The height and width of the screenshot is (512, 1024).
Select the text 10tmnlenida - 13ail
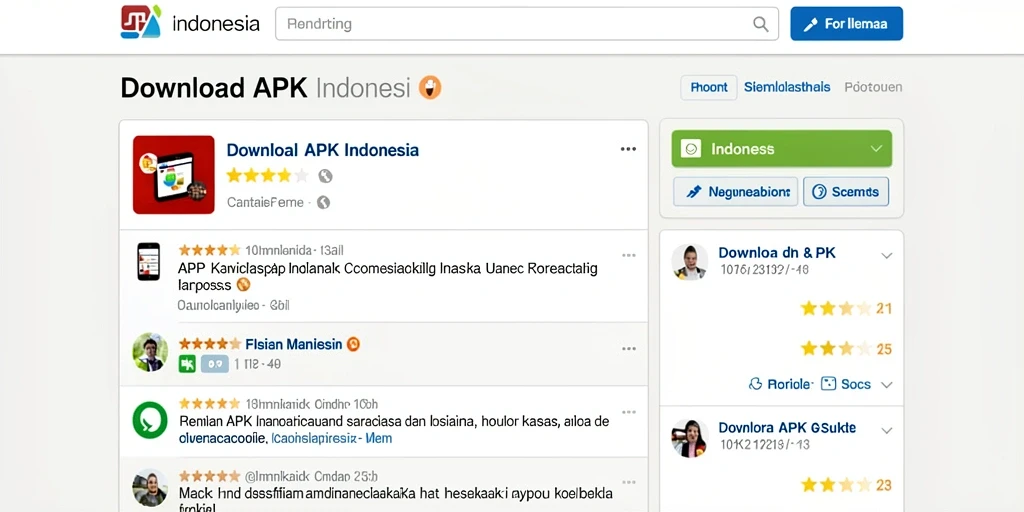(294, 250)
